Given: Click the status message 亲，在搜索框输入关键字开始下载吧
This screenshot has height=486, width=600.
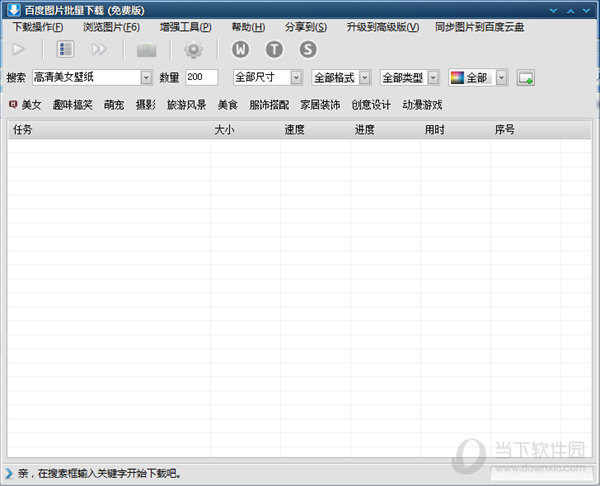Looking at the screenshot, I should click(99, 474).
